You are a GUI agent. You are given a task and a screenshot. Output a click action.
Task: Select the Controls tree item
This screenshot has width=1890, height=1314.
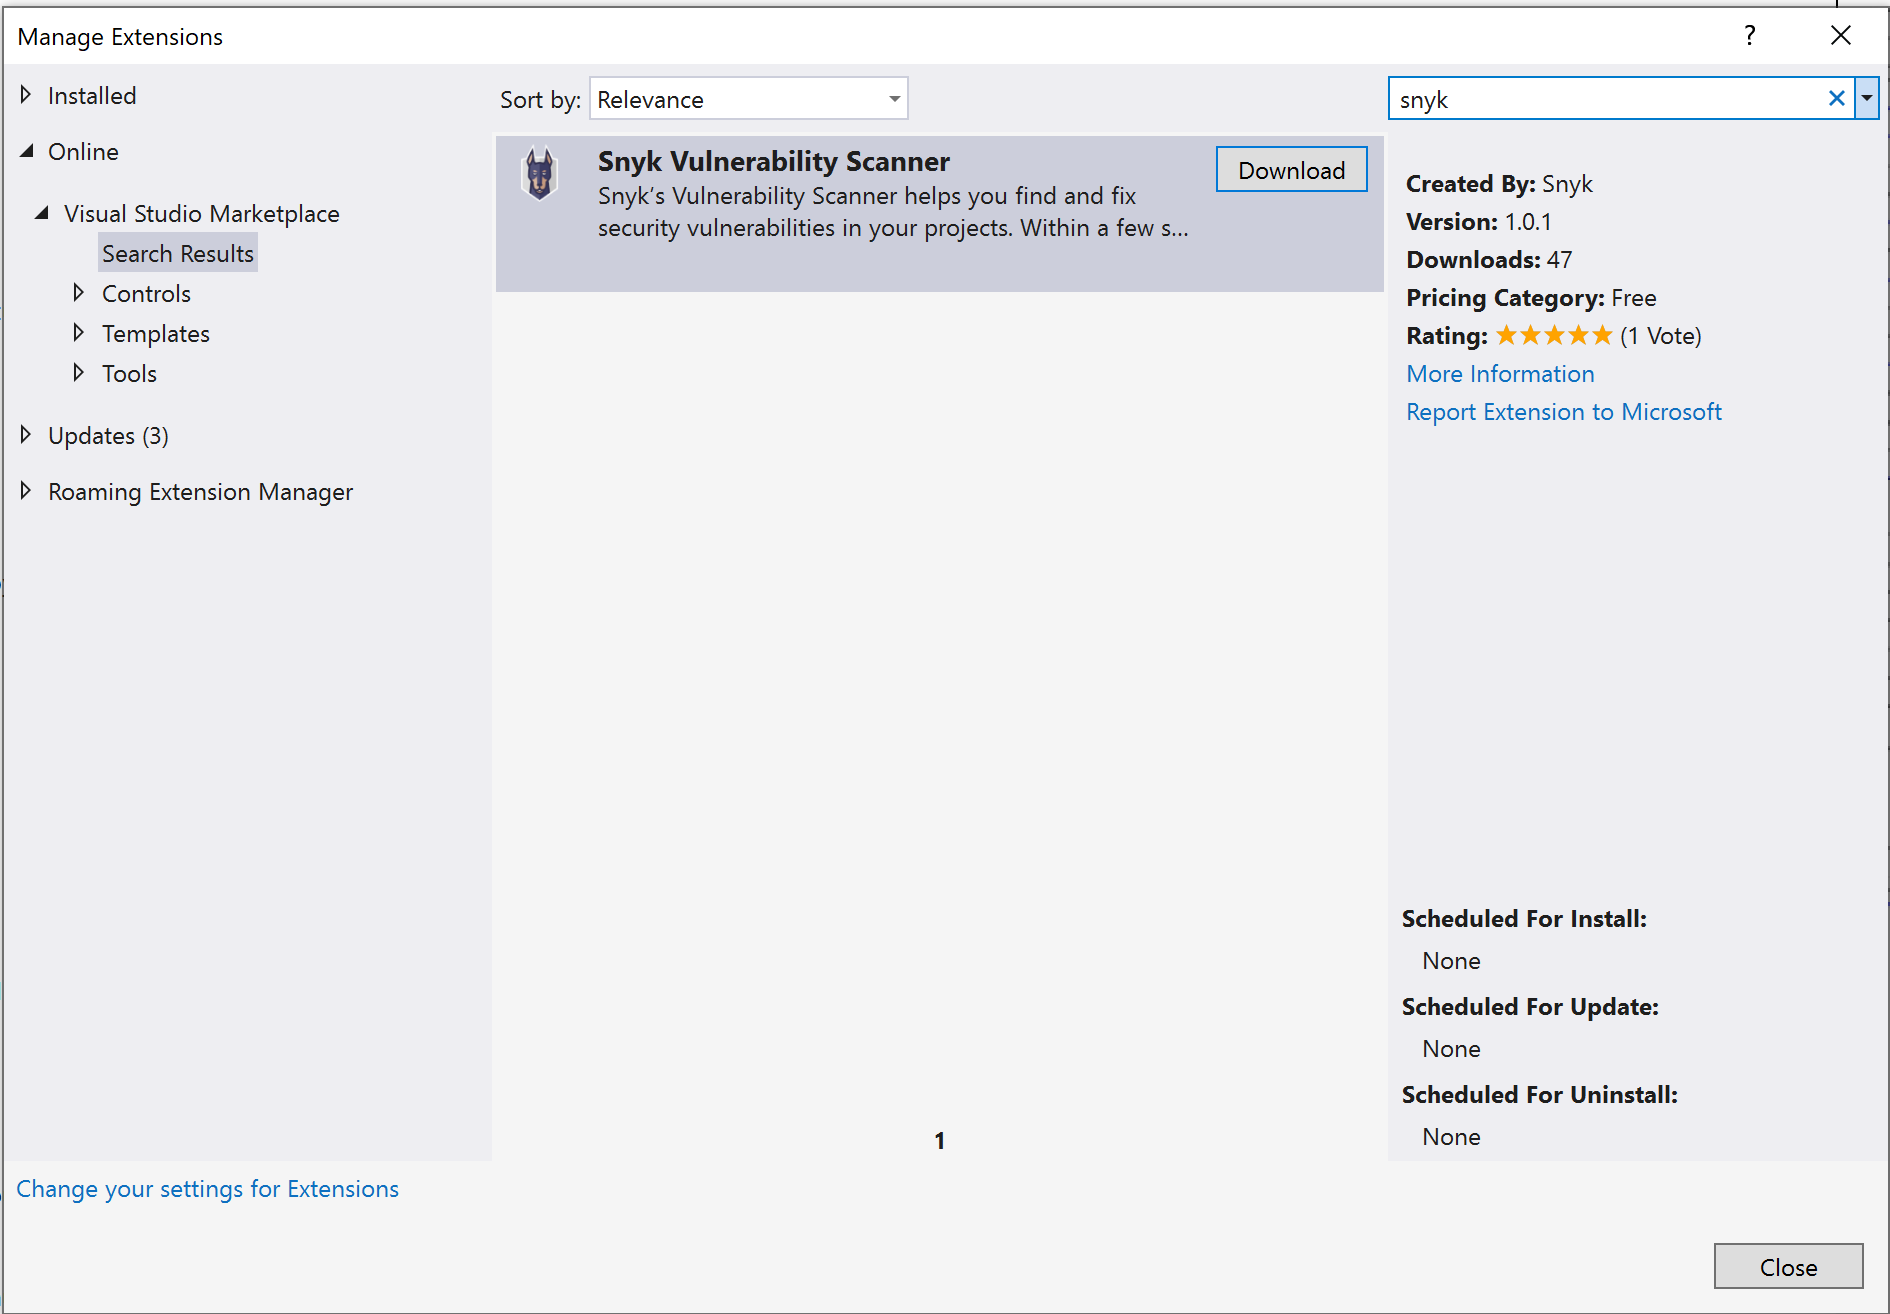(146, 294)
